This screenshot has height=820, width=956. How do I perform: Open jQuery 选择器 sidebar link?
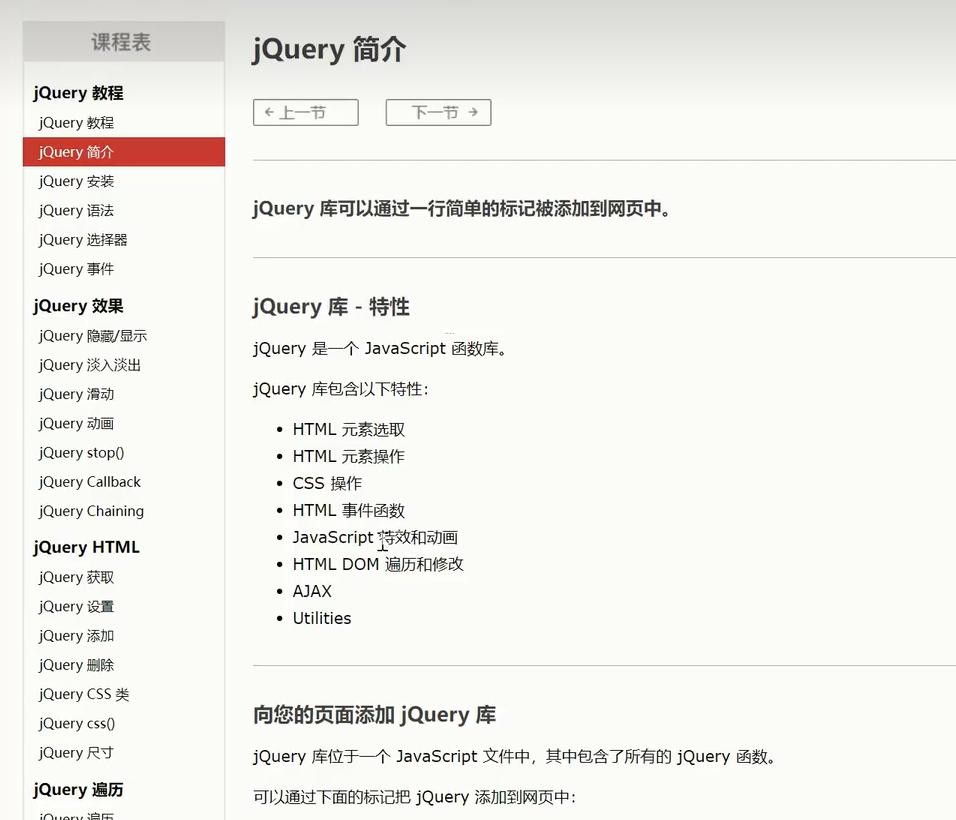(x=83, y=240)
